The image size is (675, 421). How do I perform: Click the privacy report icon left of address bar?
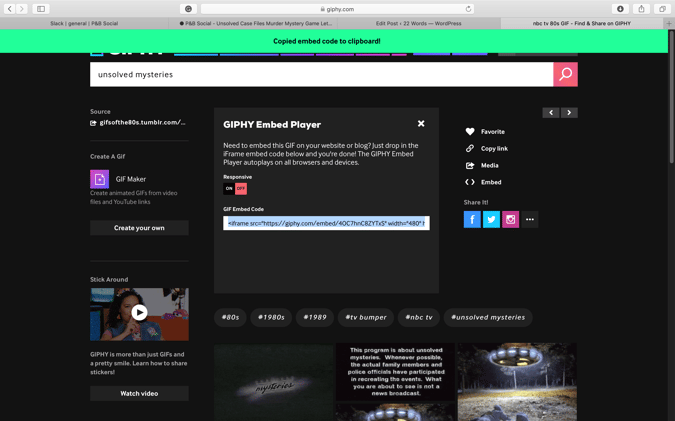[188, 9]
